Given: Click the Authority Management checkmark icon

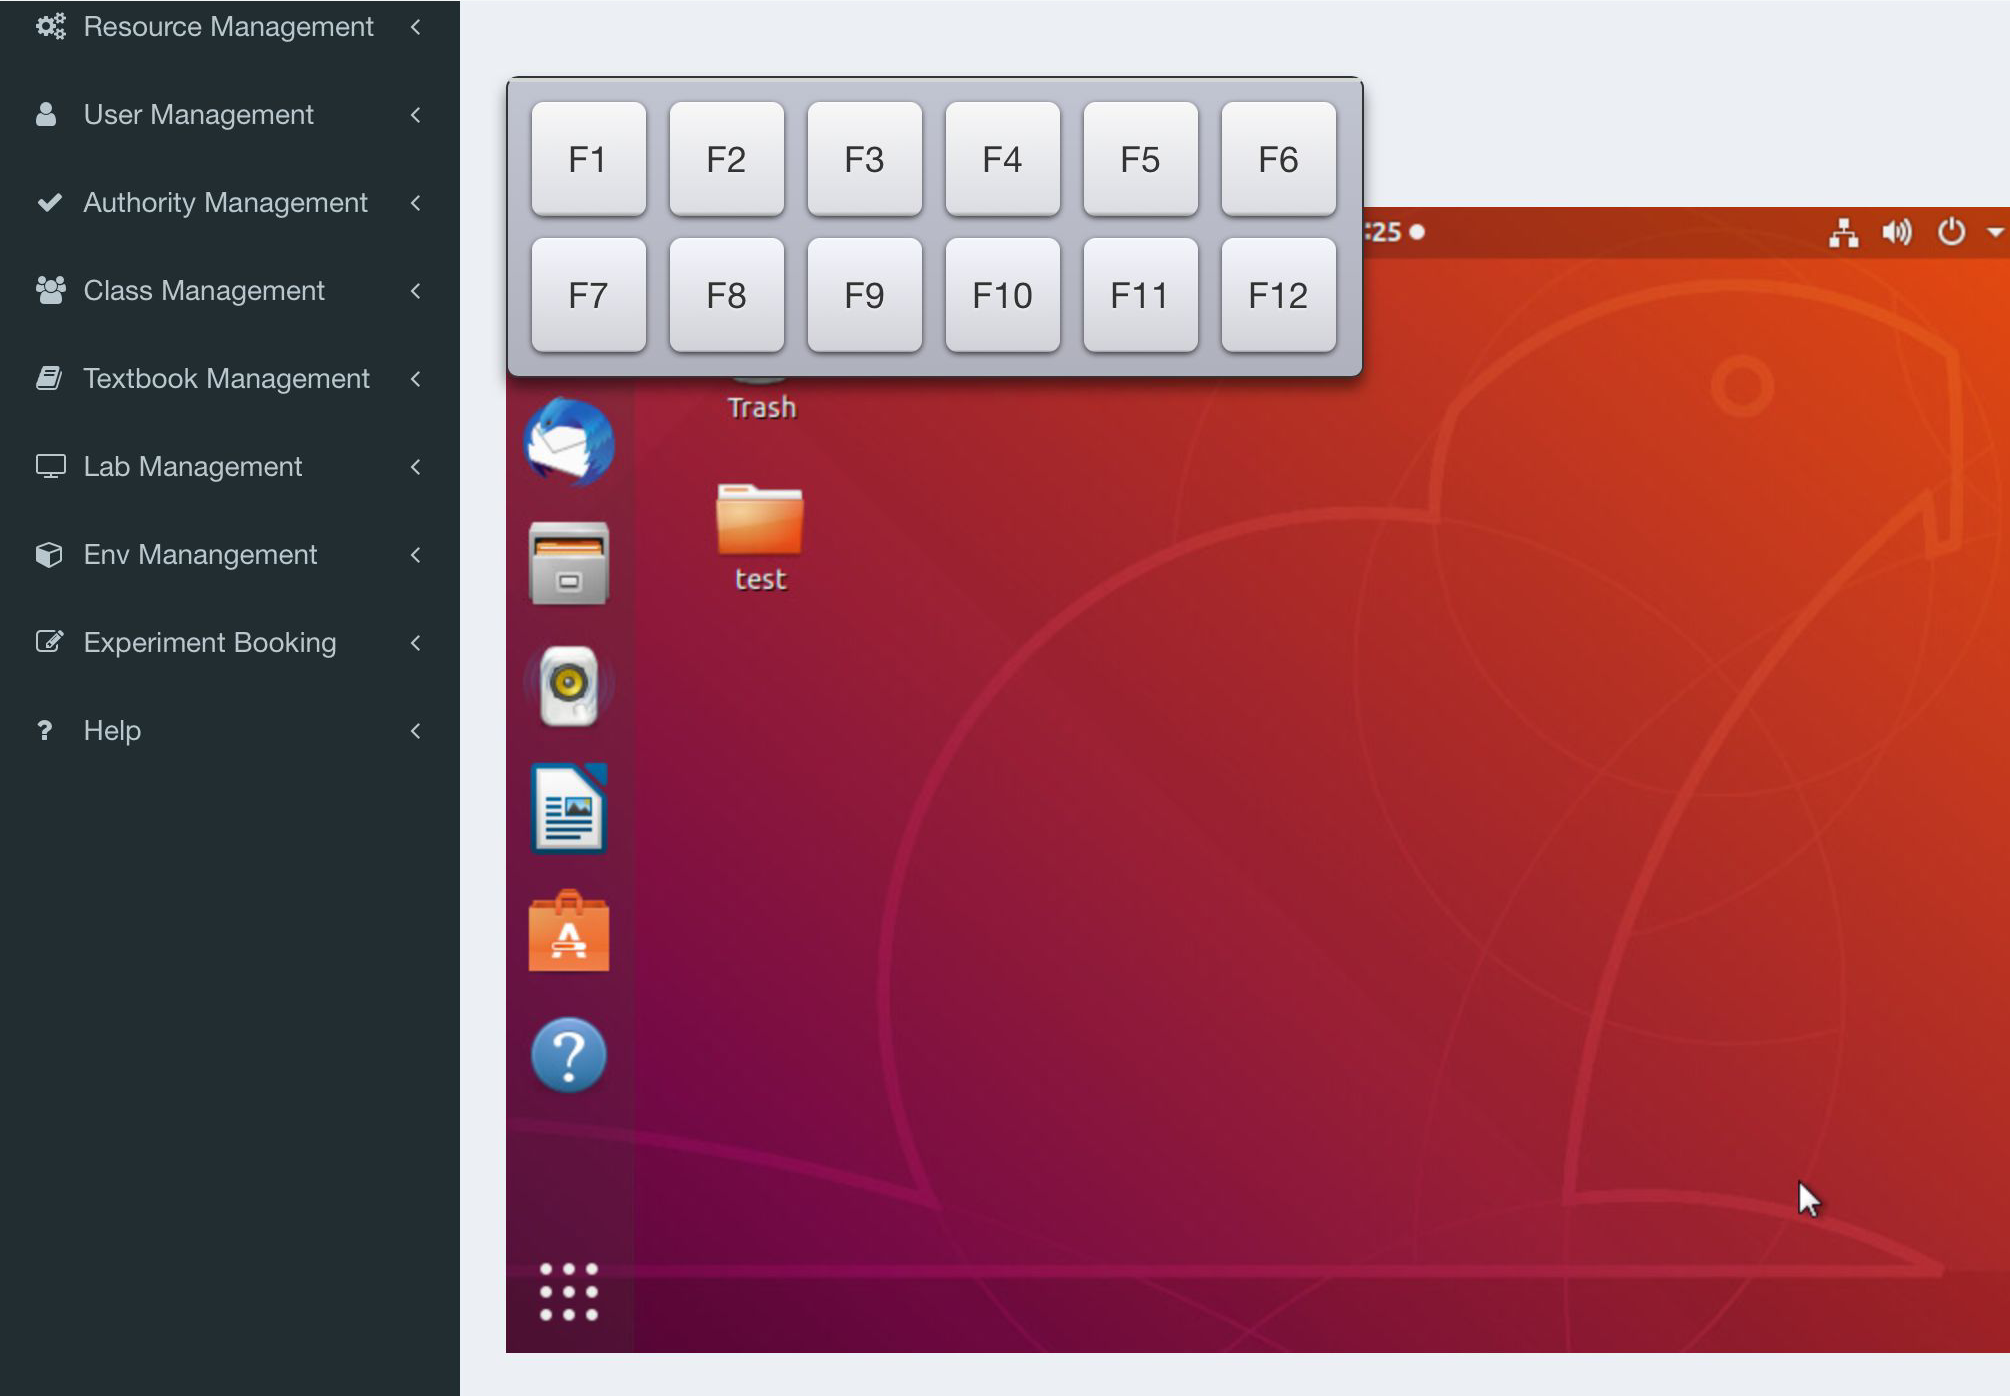Looking at the screenshot, I should click(x=49, y=202).
